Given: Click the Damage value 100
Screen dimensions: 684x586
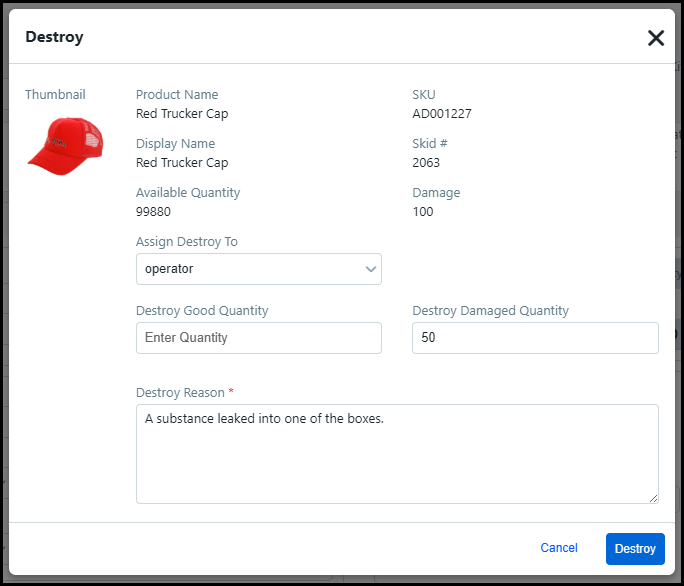Looking at the screenshot, I should (x=423, y=212).
